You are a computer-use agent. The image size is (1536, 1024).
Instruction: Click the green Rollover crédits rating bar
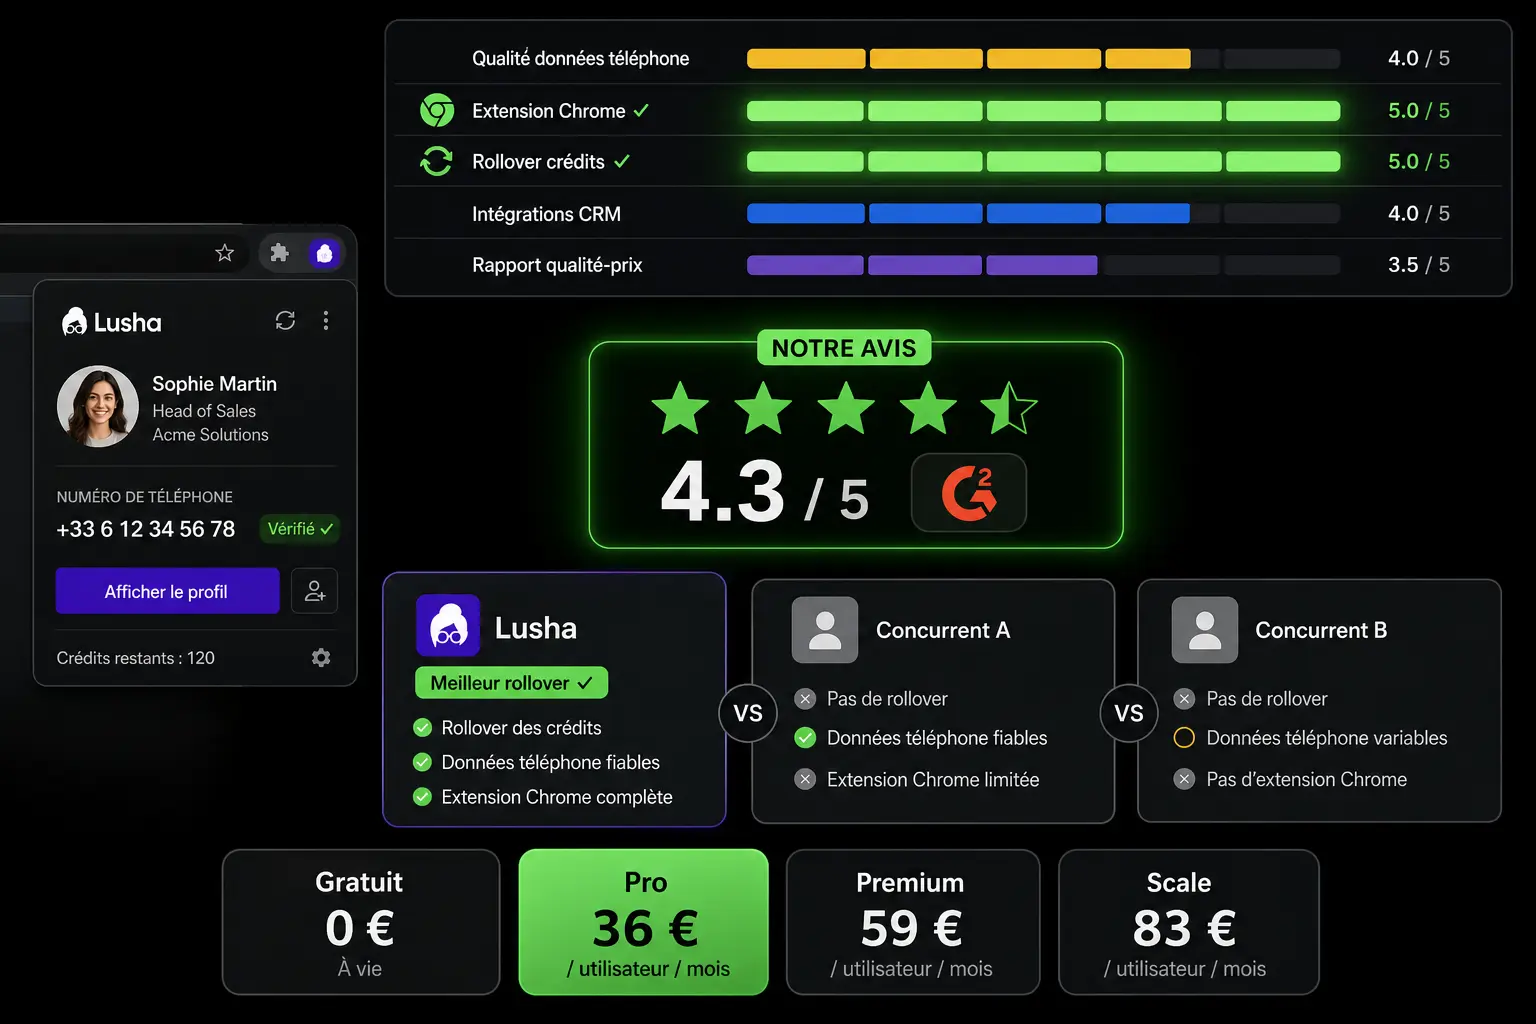tap(1043, 161)
